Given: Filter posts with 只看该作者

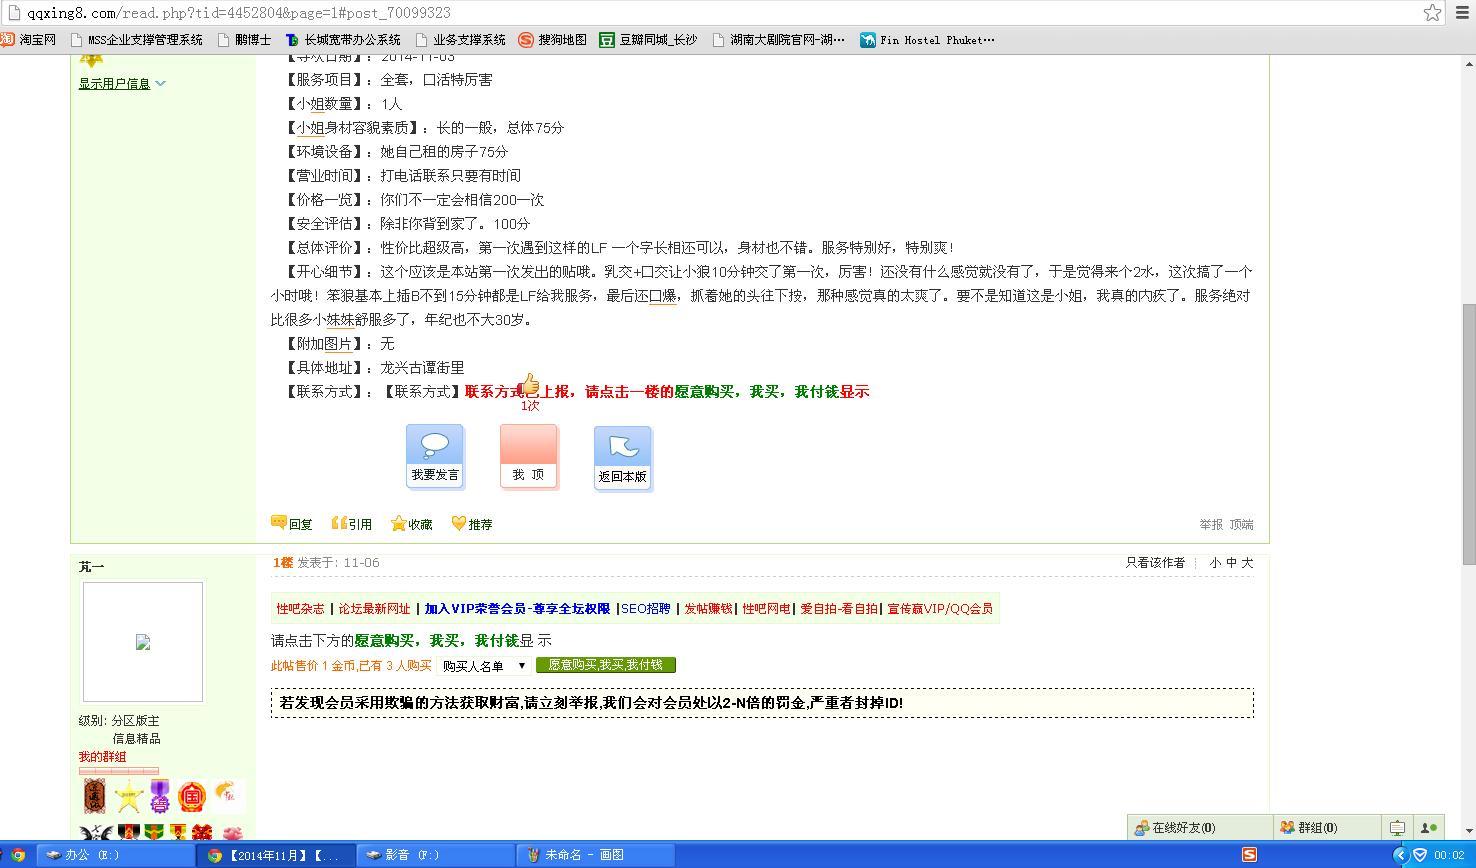Looking at the screenshot, I should [1155, 563].
